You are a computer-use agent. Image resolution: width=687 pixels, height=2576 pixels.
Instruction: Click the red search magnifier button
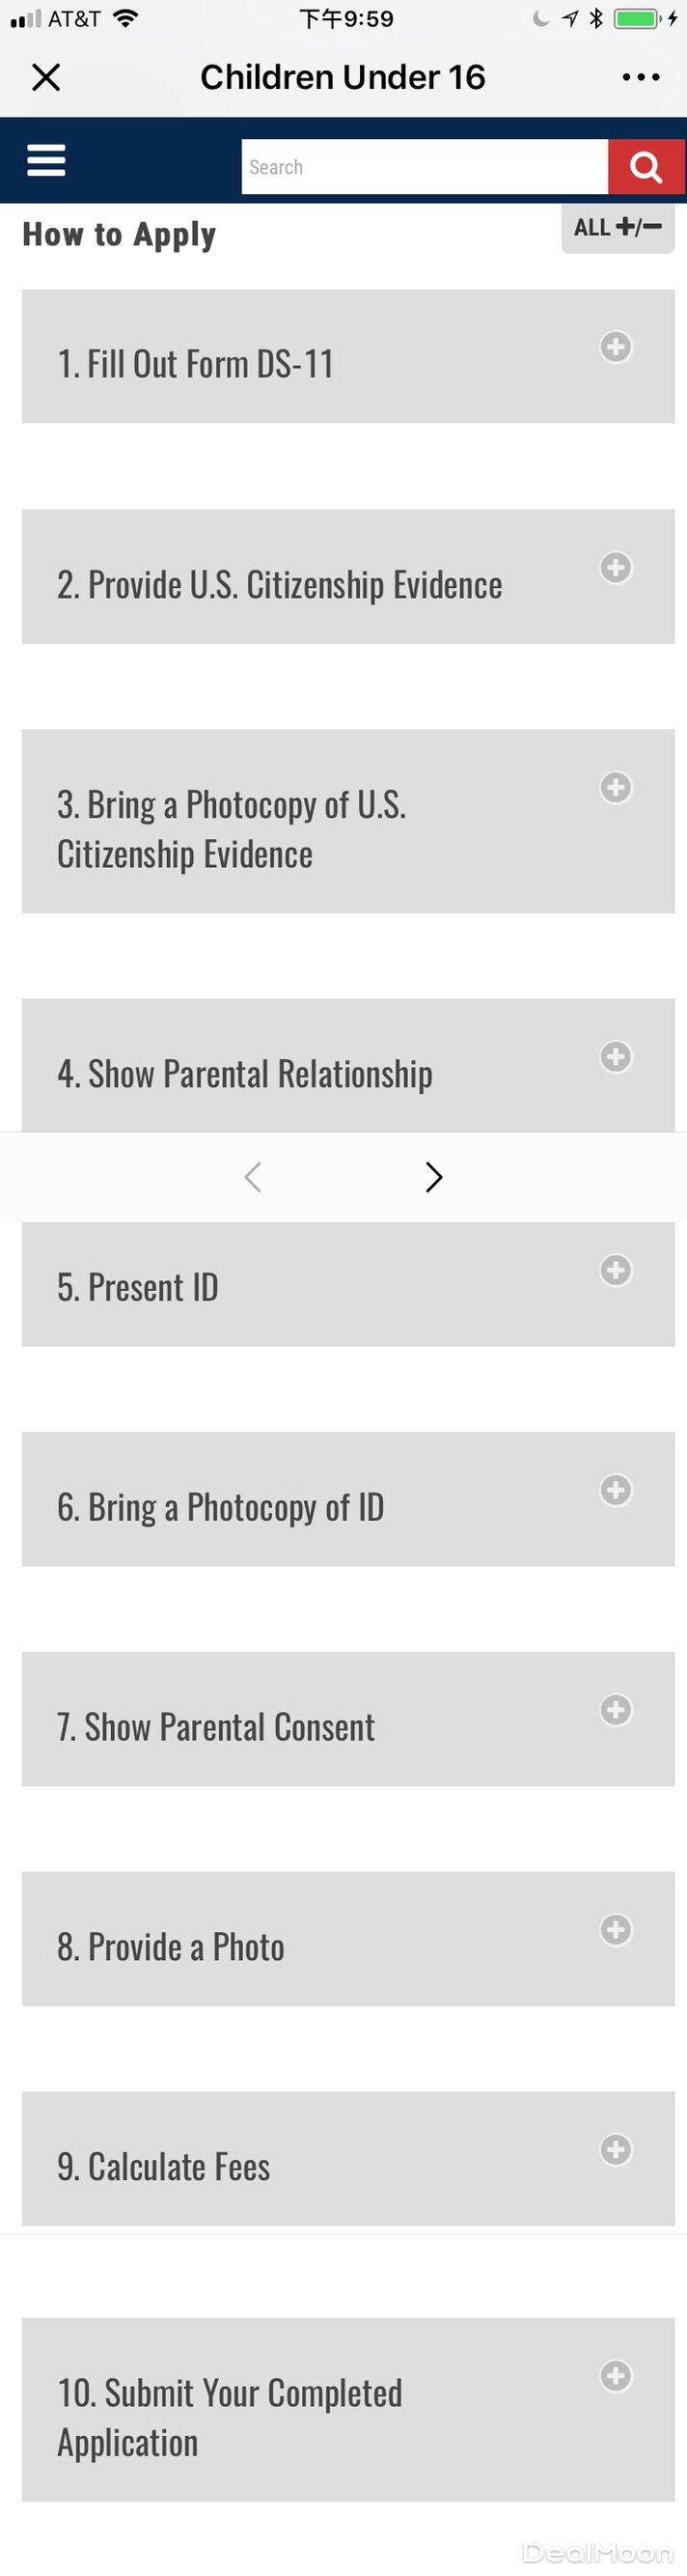(646, 167)
